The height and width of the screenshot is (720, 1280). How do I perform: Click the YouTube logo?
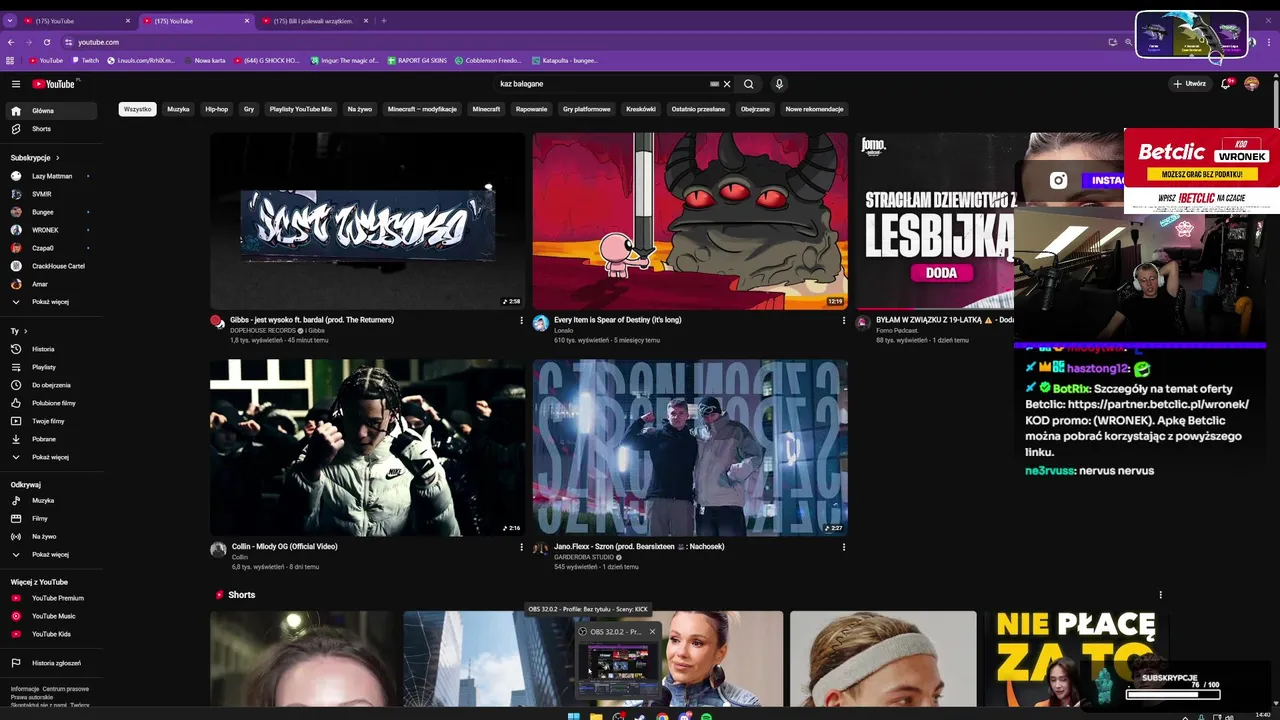coord(55,84)
